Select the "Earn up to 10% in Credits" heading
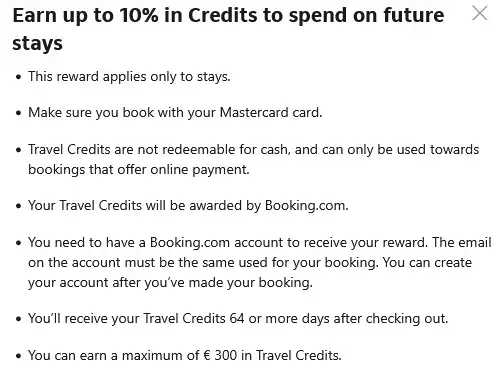494x380 pixels. (x=228, y=29)
